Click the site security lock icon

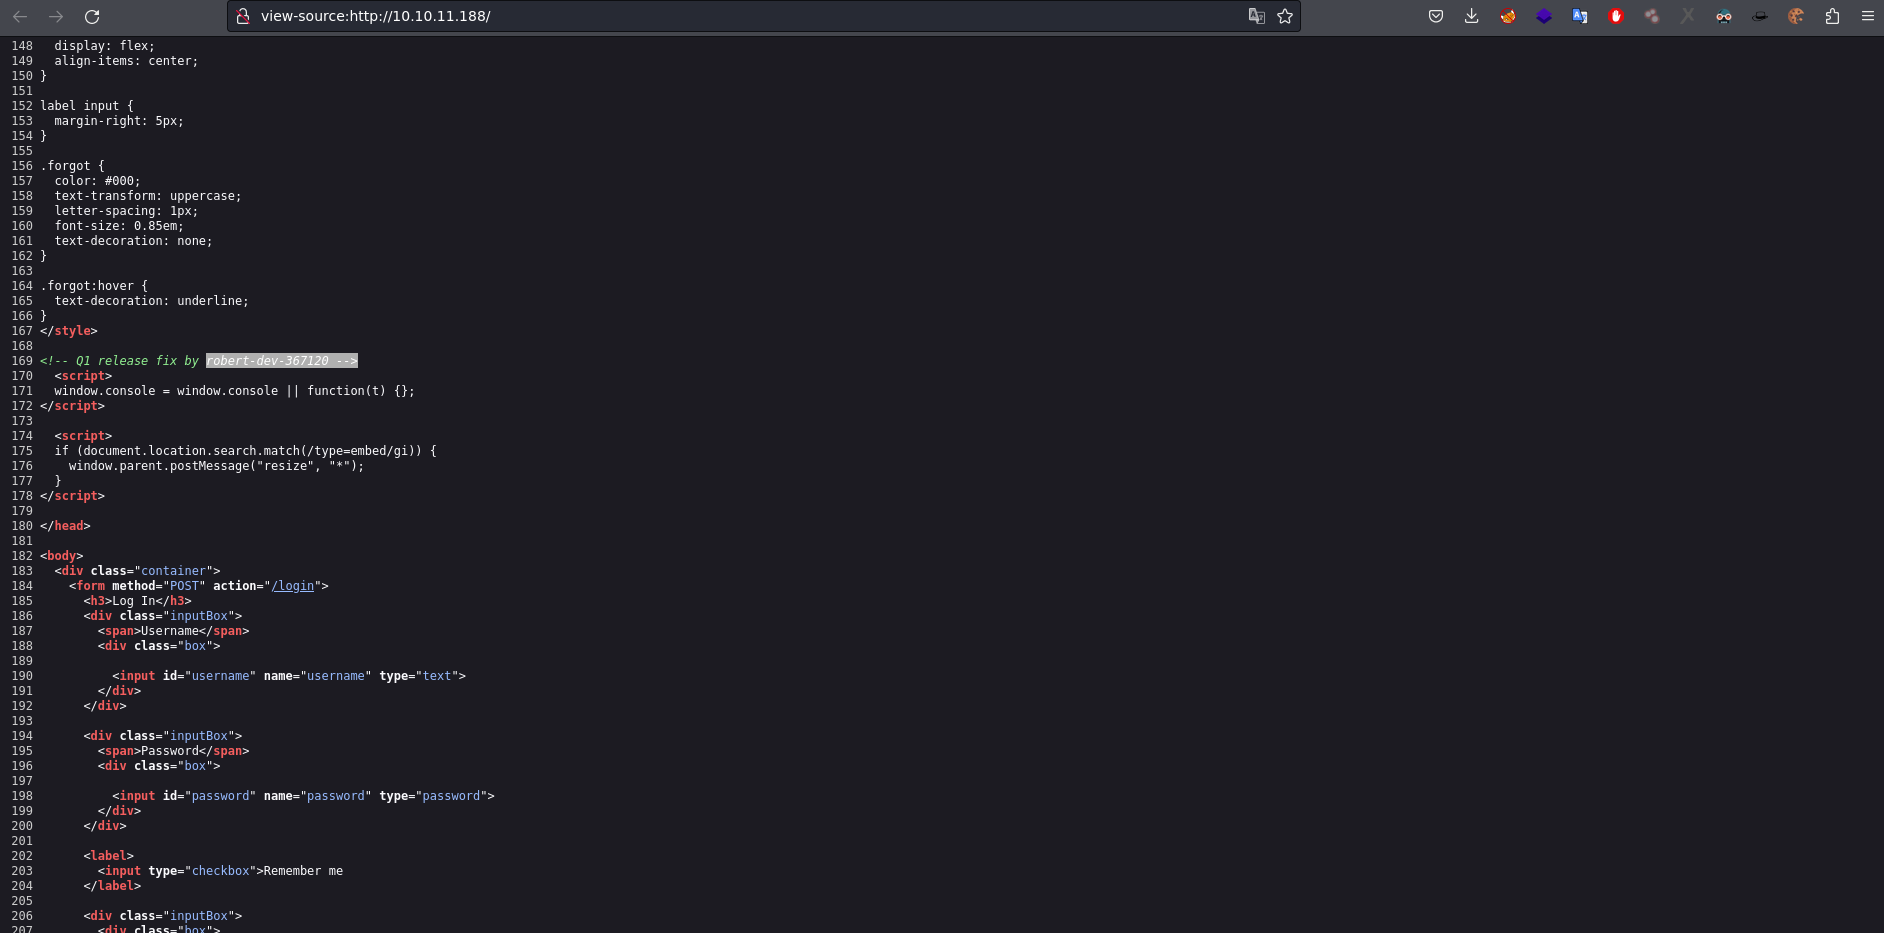(243, 16)
